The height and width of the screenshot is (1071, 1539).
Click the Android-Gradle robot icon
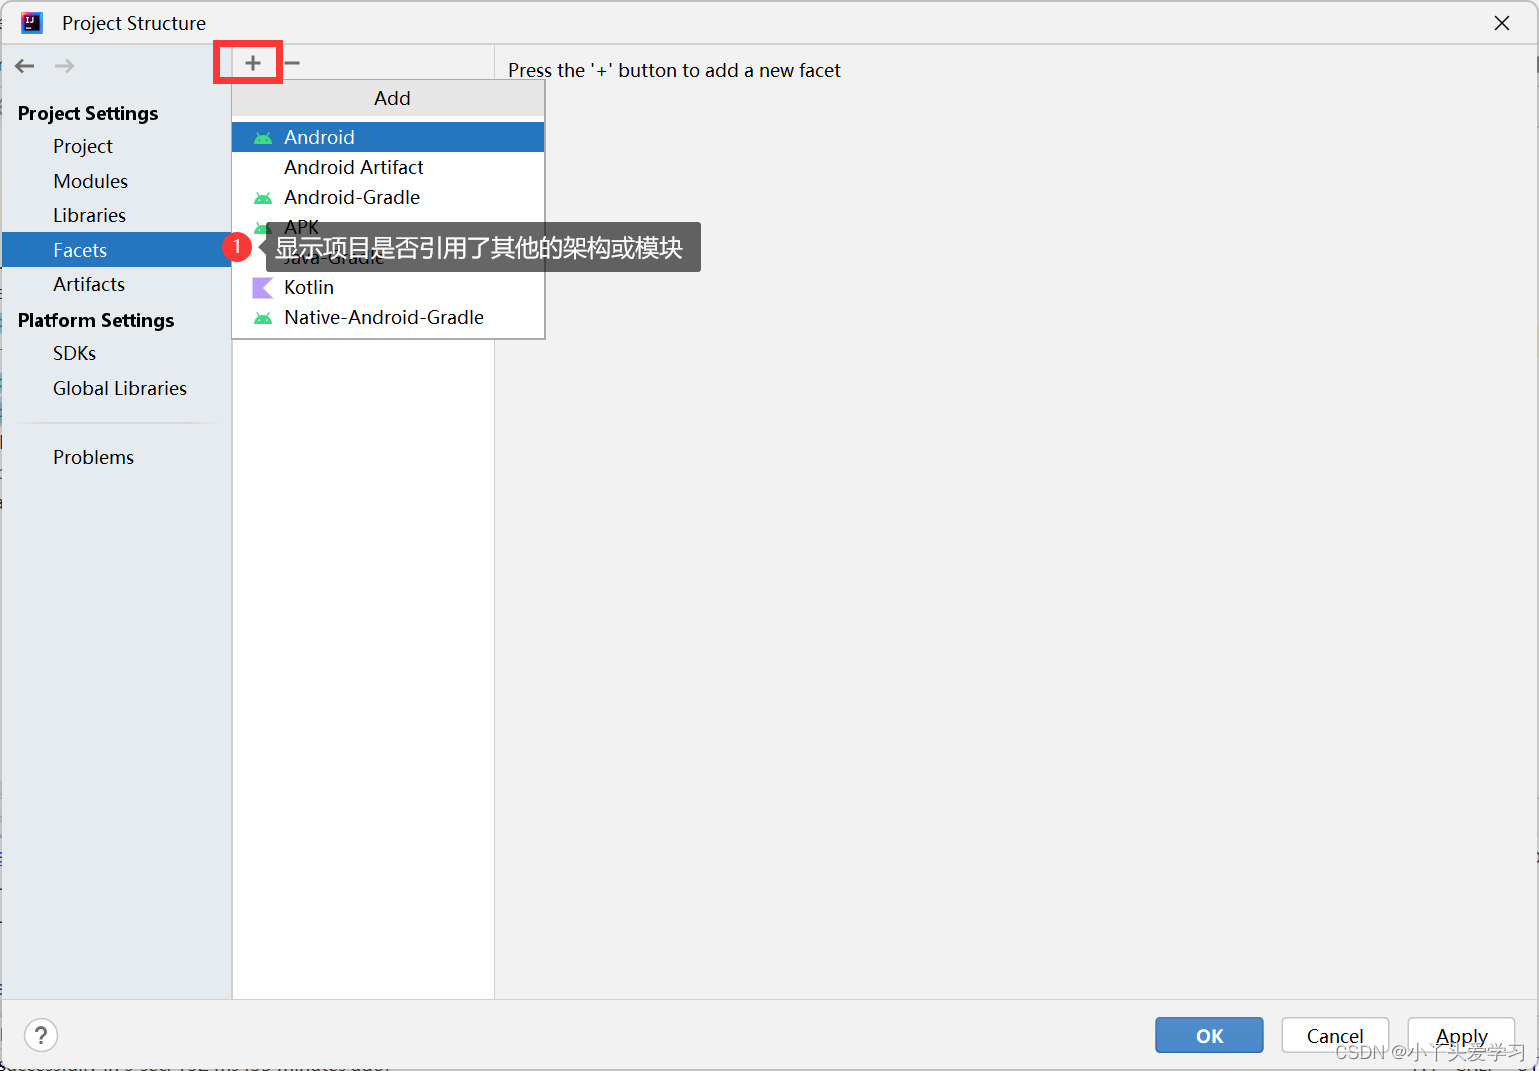[x=262, y=198]
